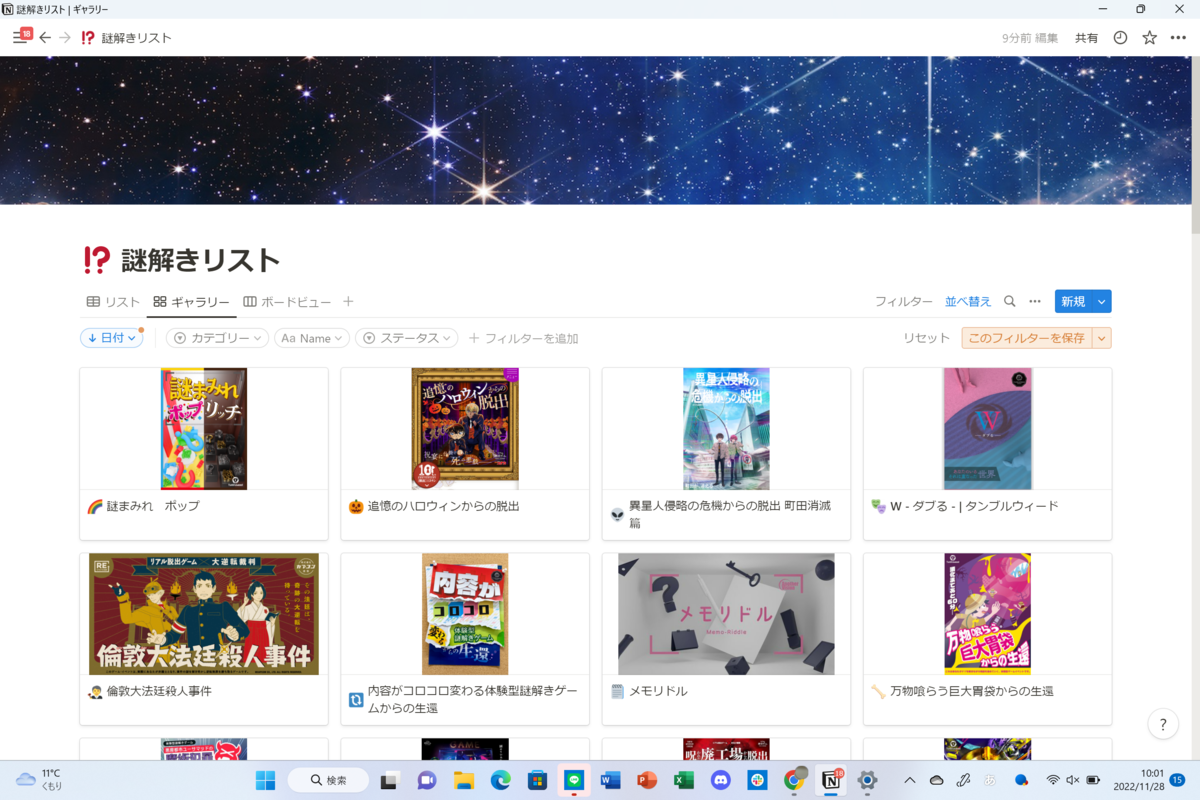Open page history clock icon
The image size is (1200, 800).
point(1120,38)
